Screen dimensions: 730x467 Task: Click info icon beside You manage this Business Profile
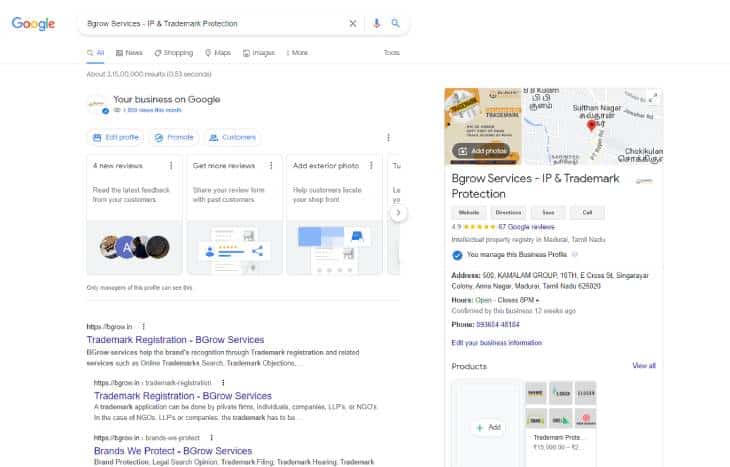coord(575,255)
